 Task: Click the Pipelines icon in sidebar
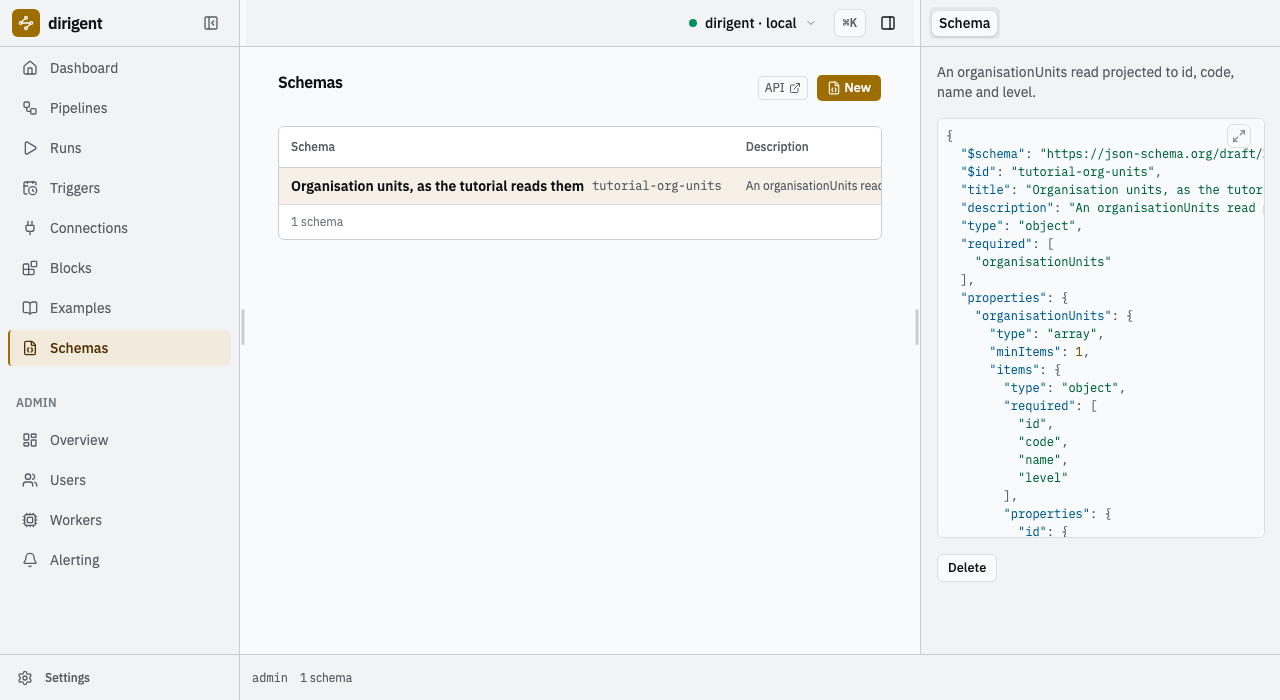coord(30,108)
